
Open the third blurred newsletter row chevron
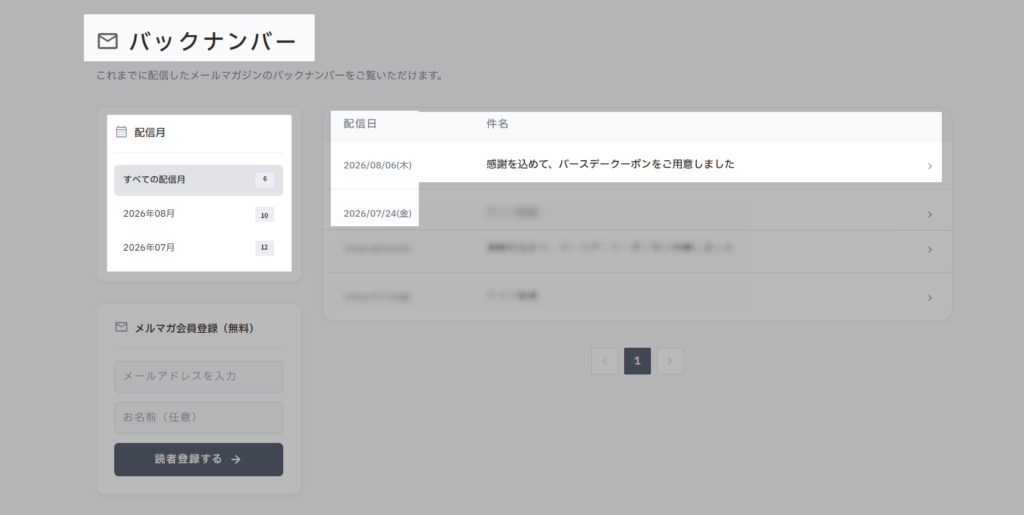click(x=930, y=249)
